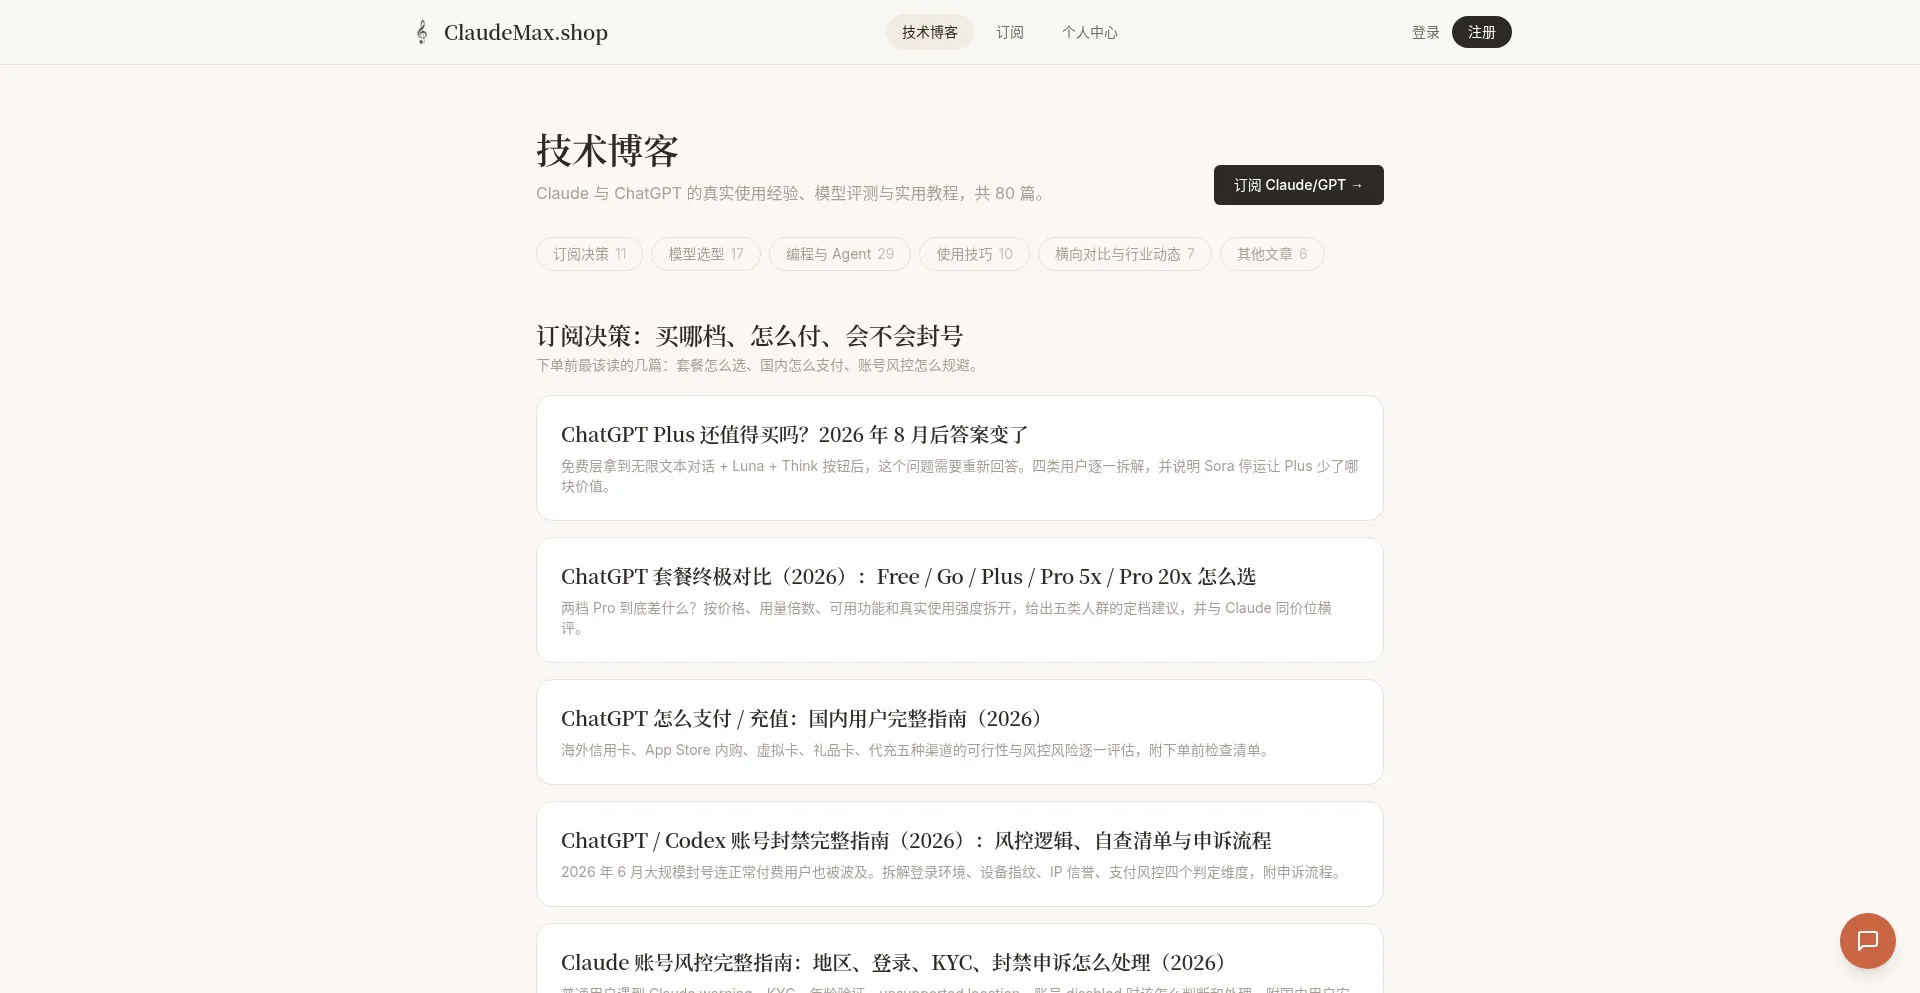The height and width of the screenshot is (993, 1920).
Task: Select the 技术博客 nav tab
Action: pos(929,32)
